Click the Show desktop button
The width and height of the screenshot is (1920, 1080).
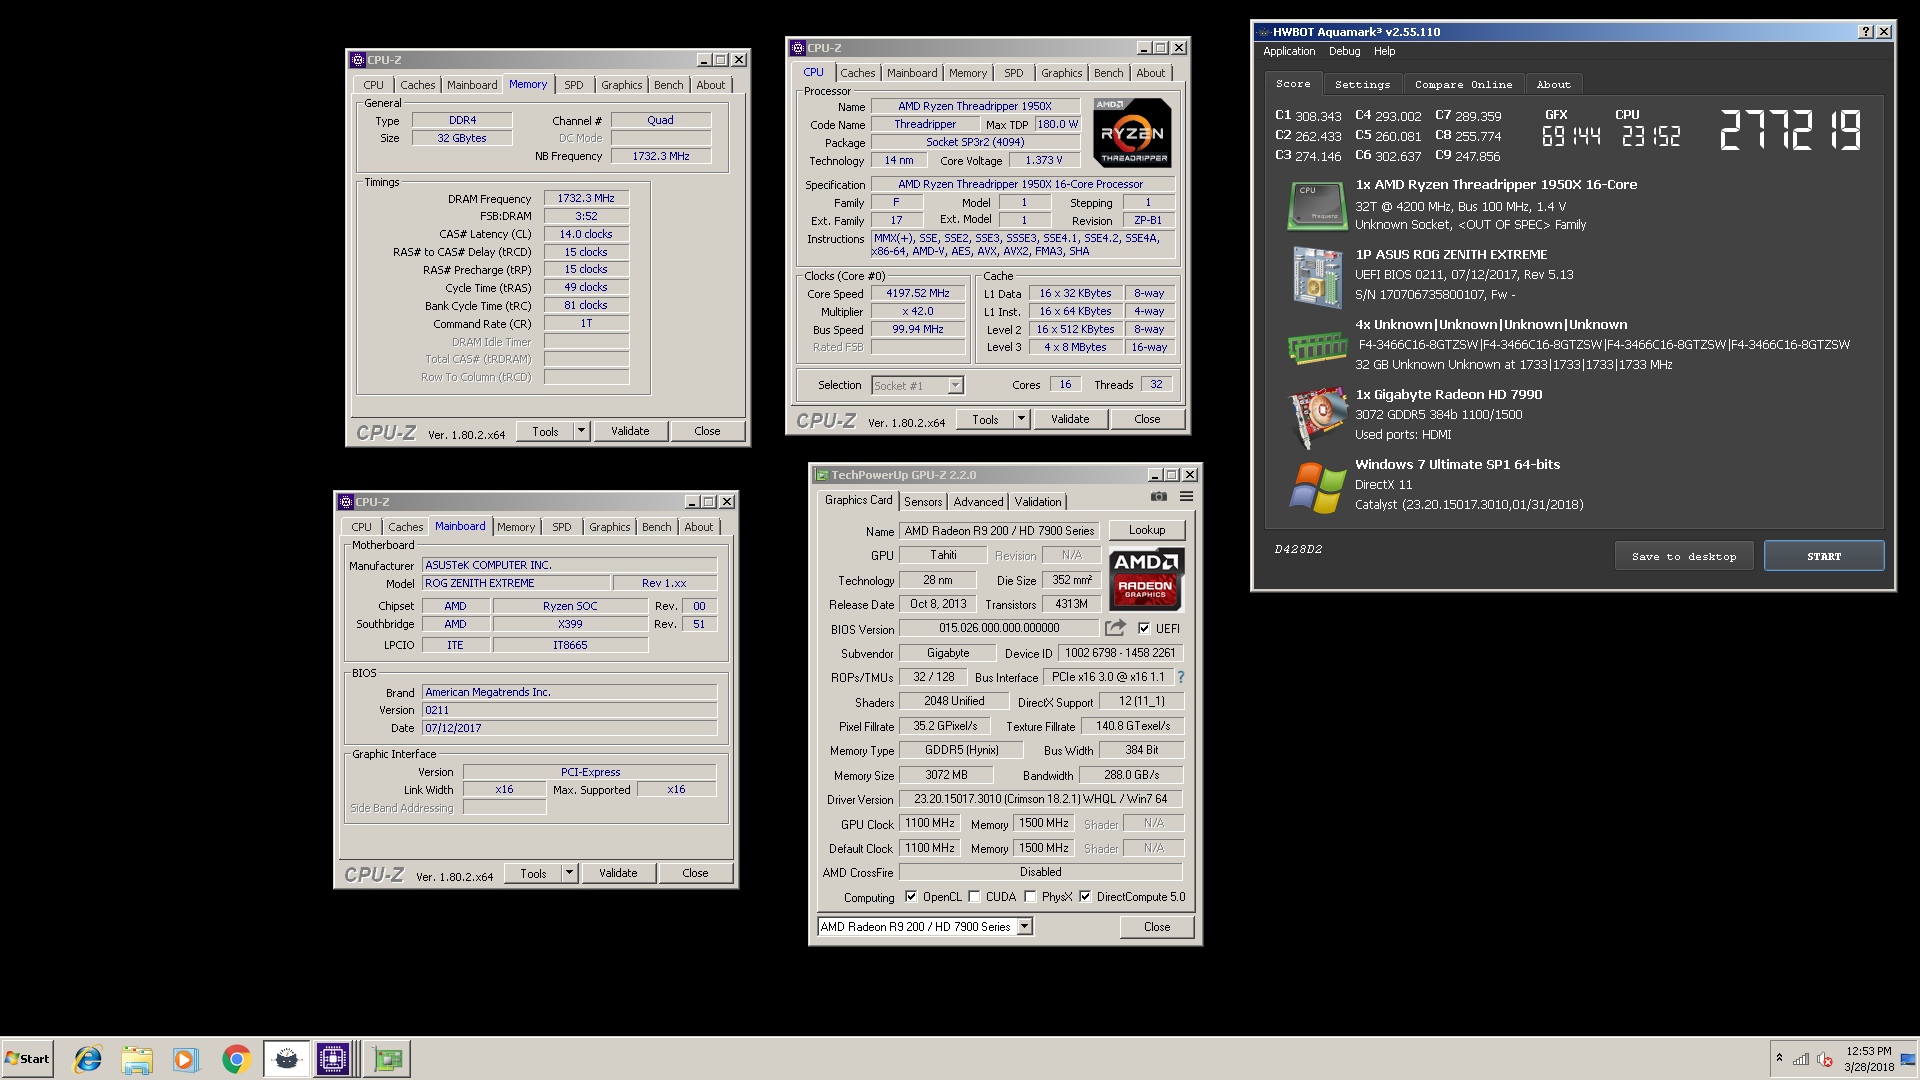[x=1908, y=1059]
